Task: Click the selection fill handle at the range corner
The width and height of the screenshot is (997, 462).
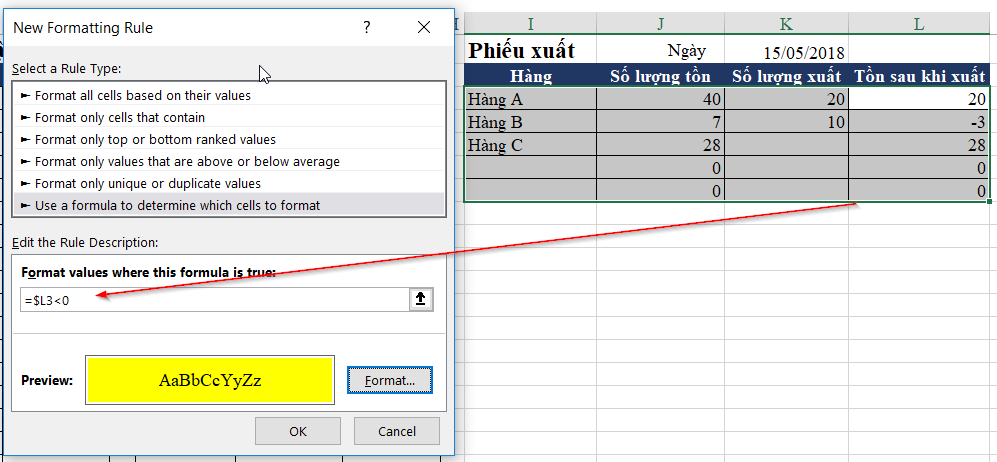Action: [x=990, y=202]
